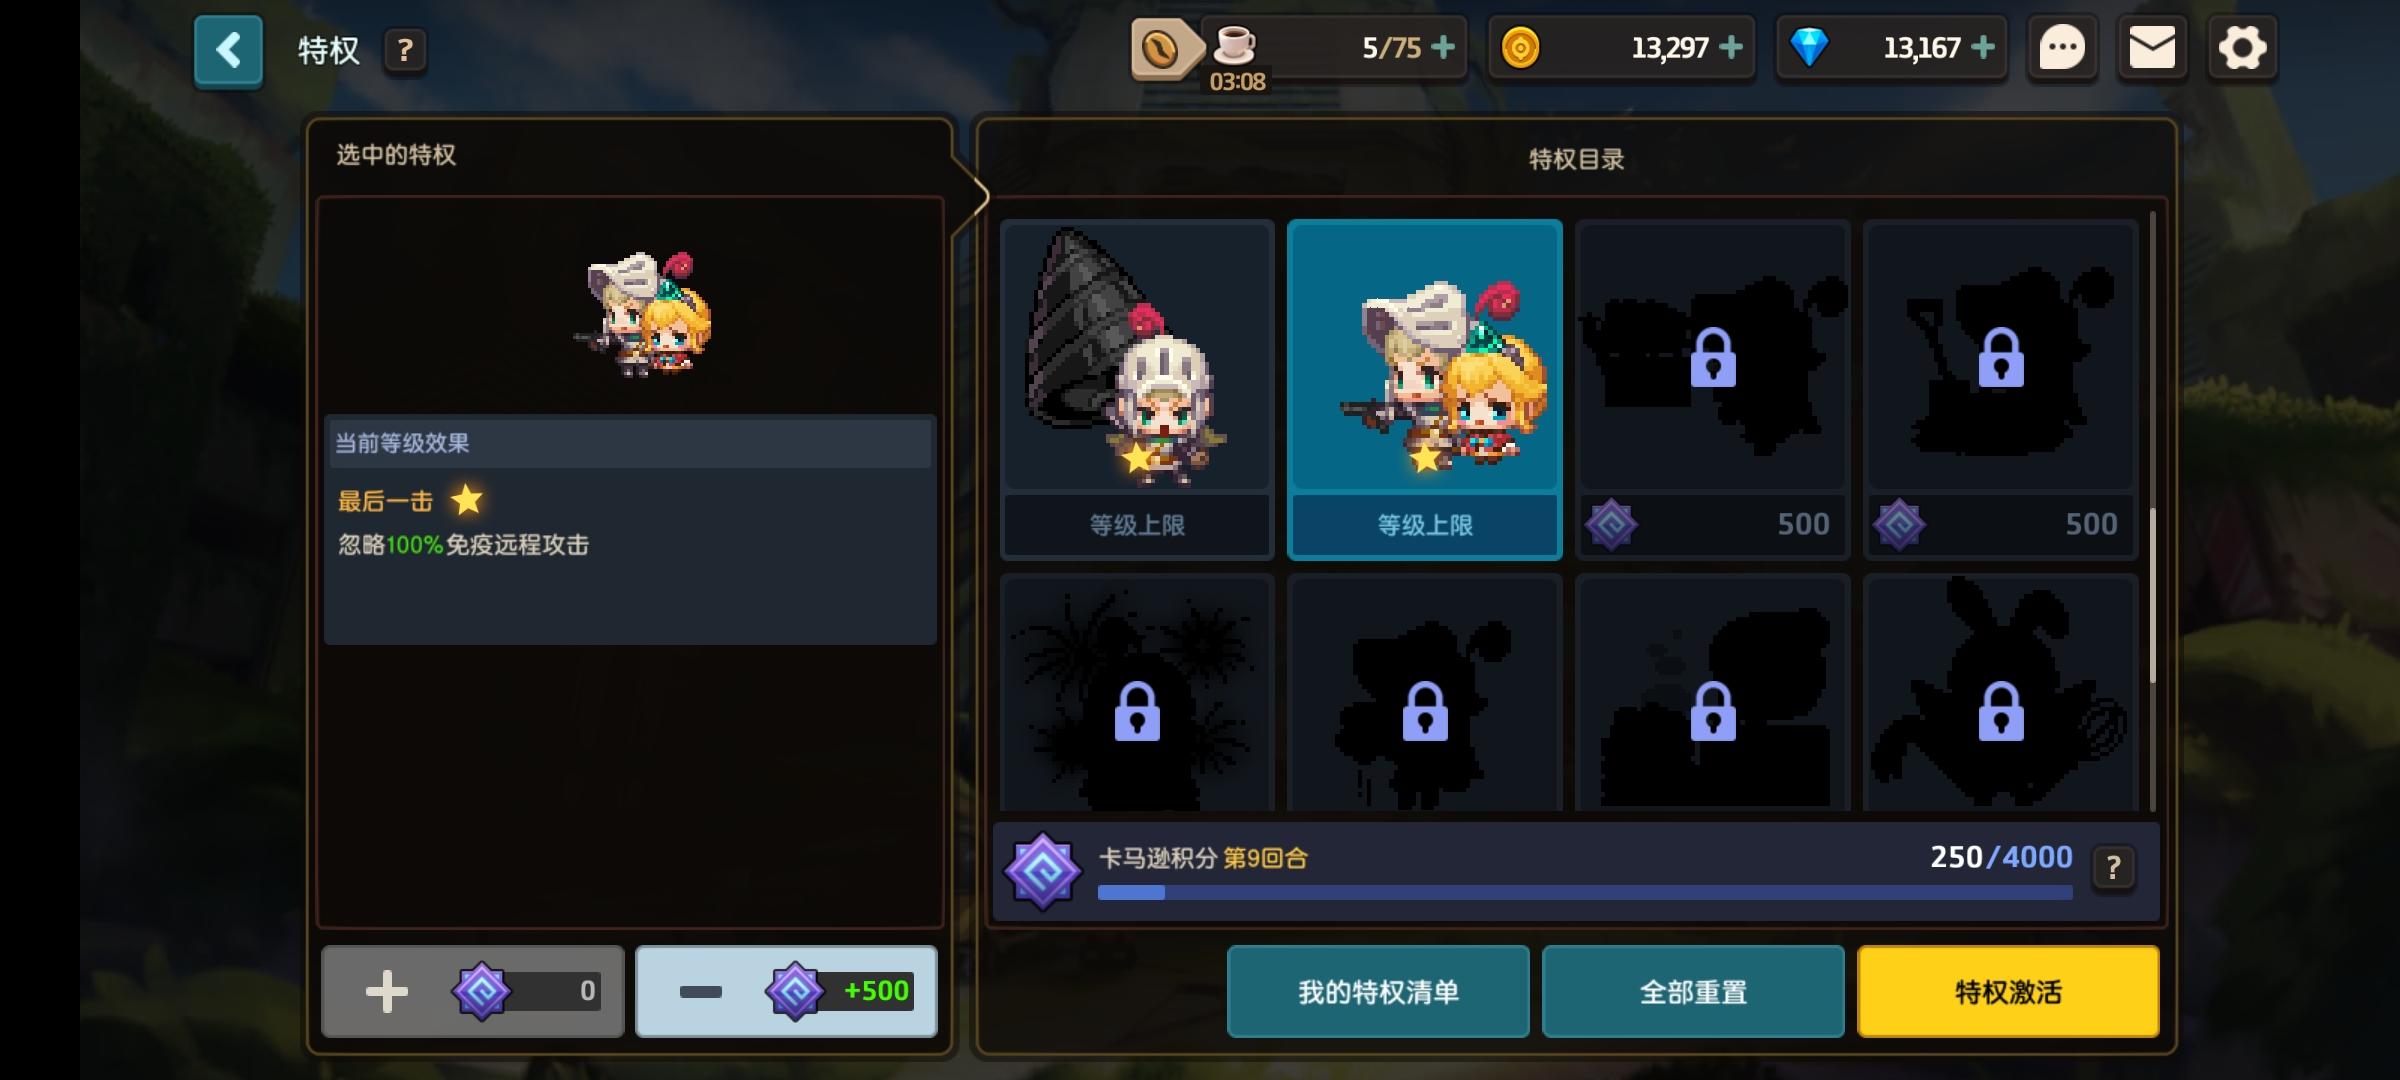Screen dimensions: 2400x1080
Task: Open the help icon next to 特权 title
Action: click(x=405, y=50)
